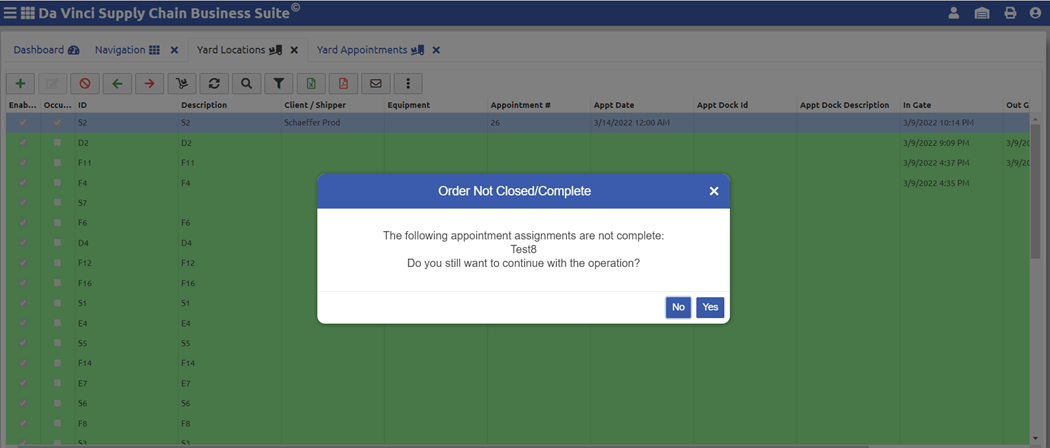Image resolution: width=1050 pixels, height=448 pixels.
Task: Close the Order Not Closed/Complete dialog
Action: pos(714,192)
